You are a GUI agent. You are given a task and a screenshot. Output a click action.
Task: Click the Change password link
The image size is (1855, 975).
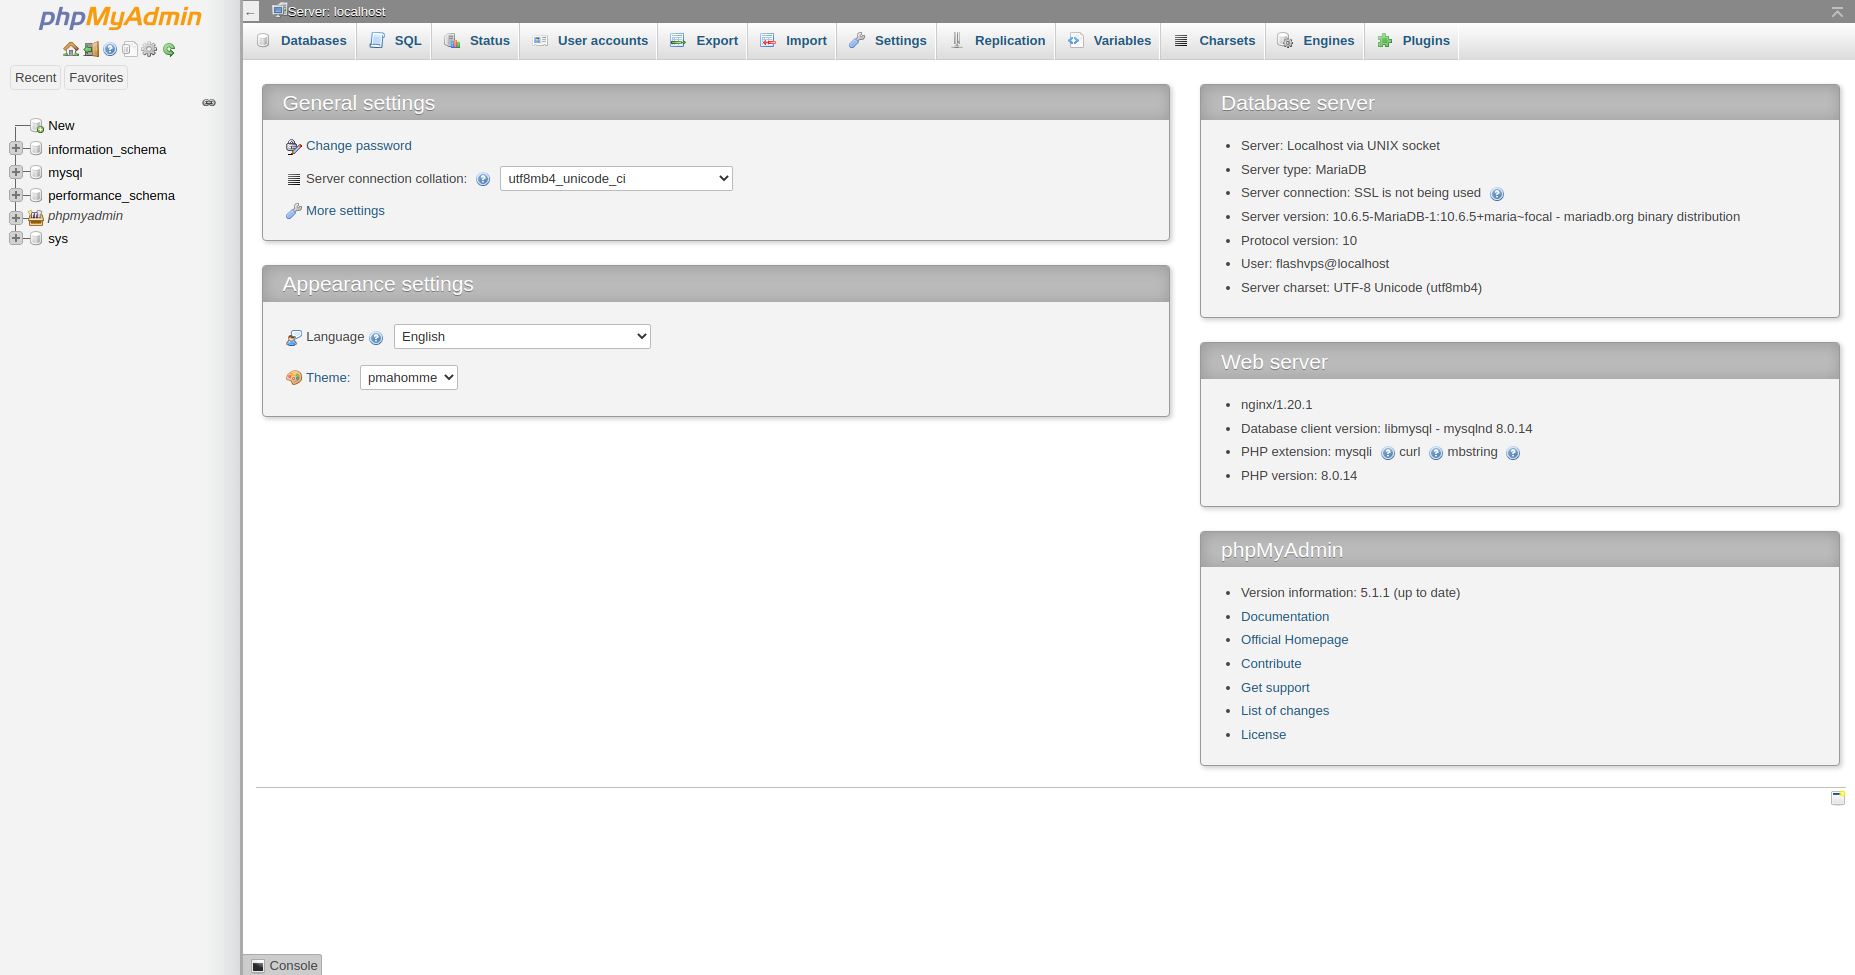(x=358, y=146)
